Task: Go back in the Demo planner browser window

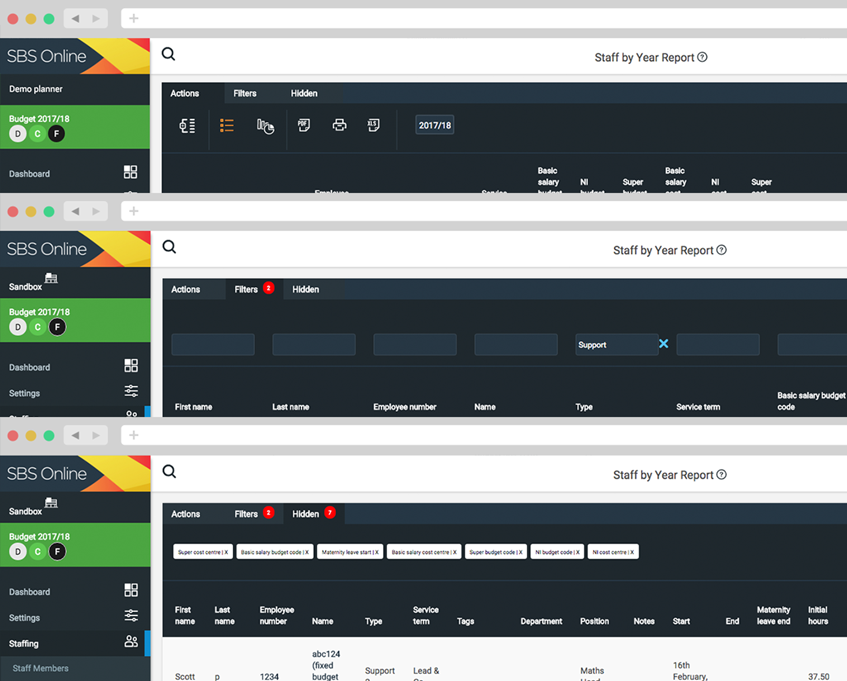Action: click(x=76, y=18)
